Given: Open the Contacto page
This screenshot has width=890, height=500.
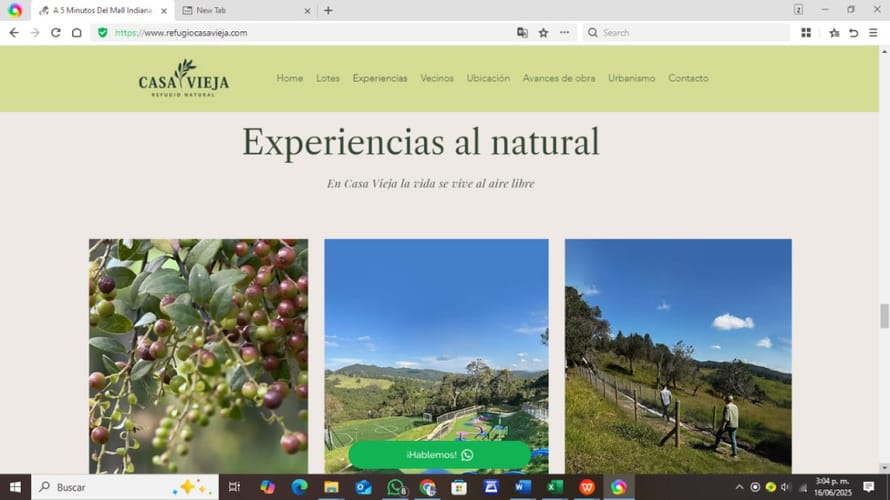Looking at the screenshot, I should click(688, 78).
